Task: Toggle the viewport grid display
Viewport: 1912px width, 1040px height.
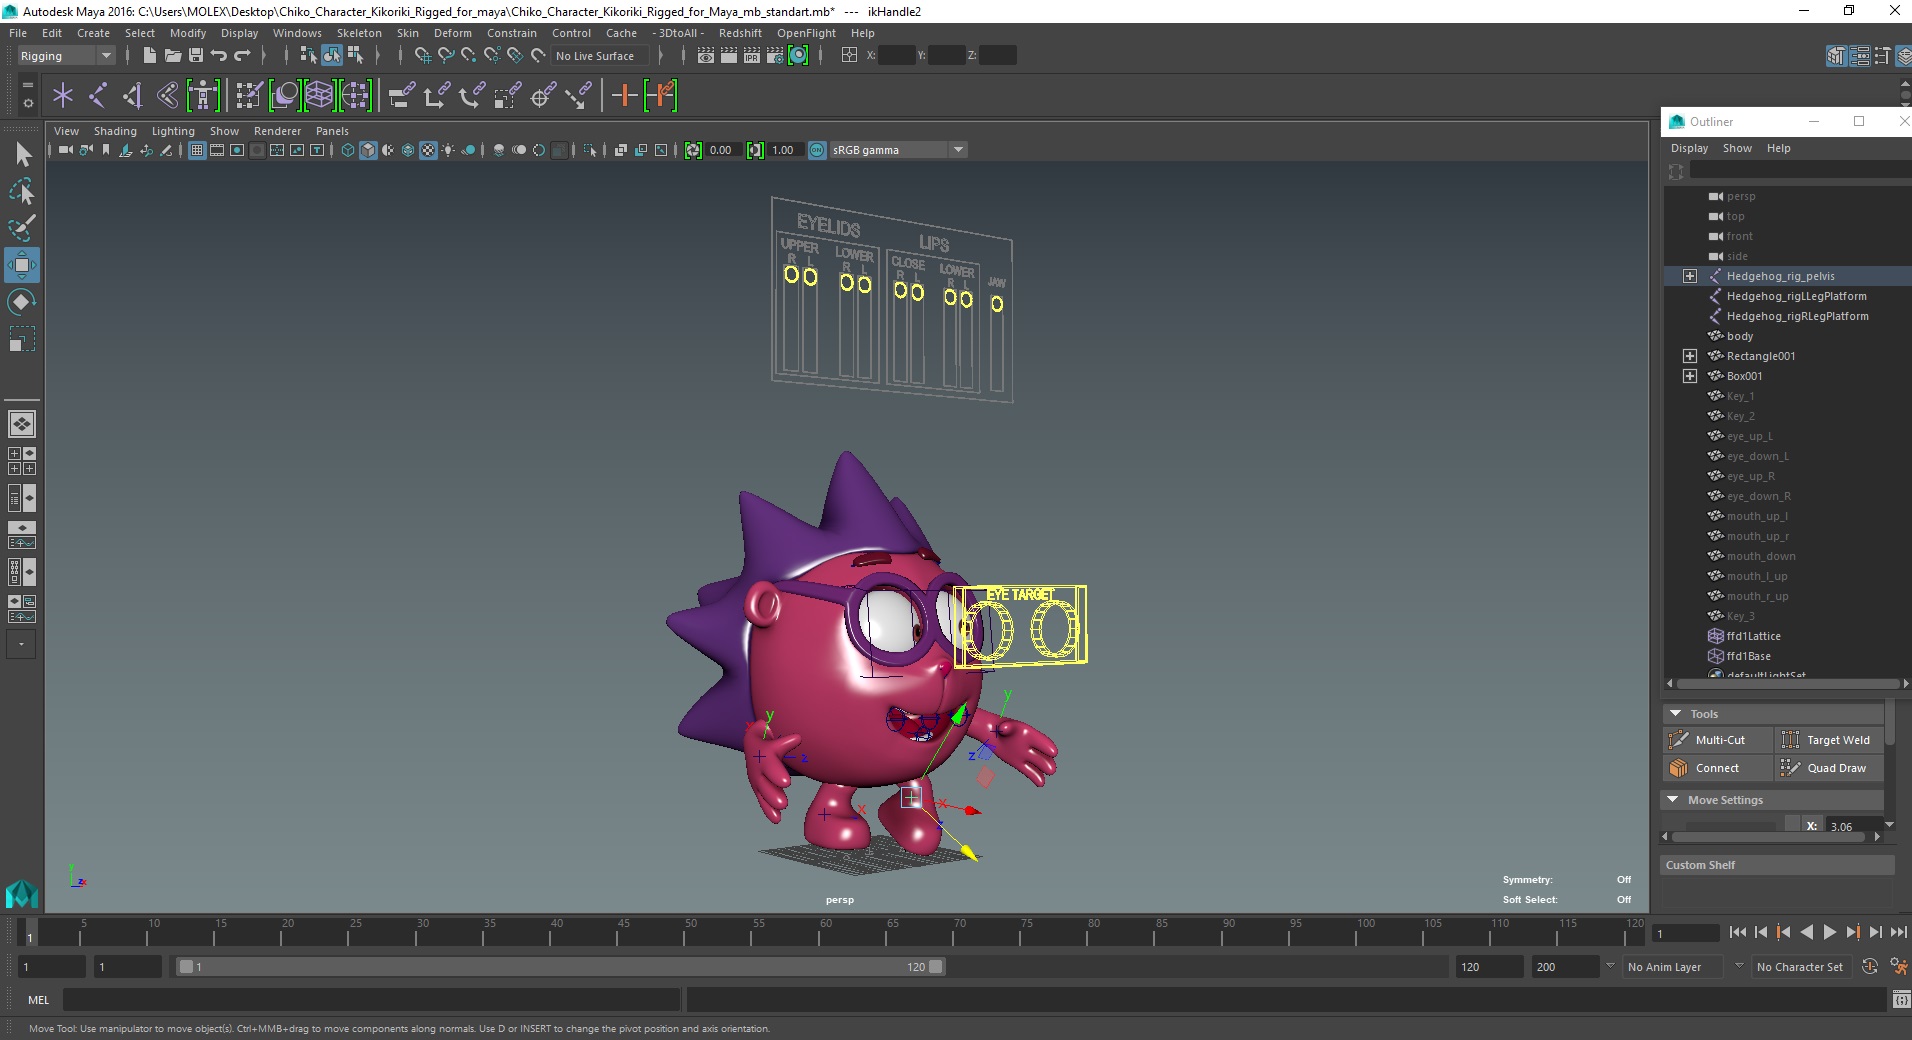Action: 197,151
